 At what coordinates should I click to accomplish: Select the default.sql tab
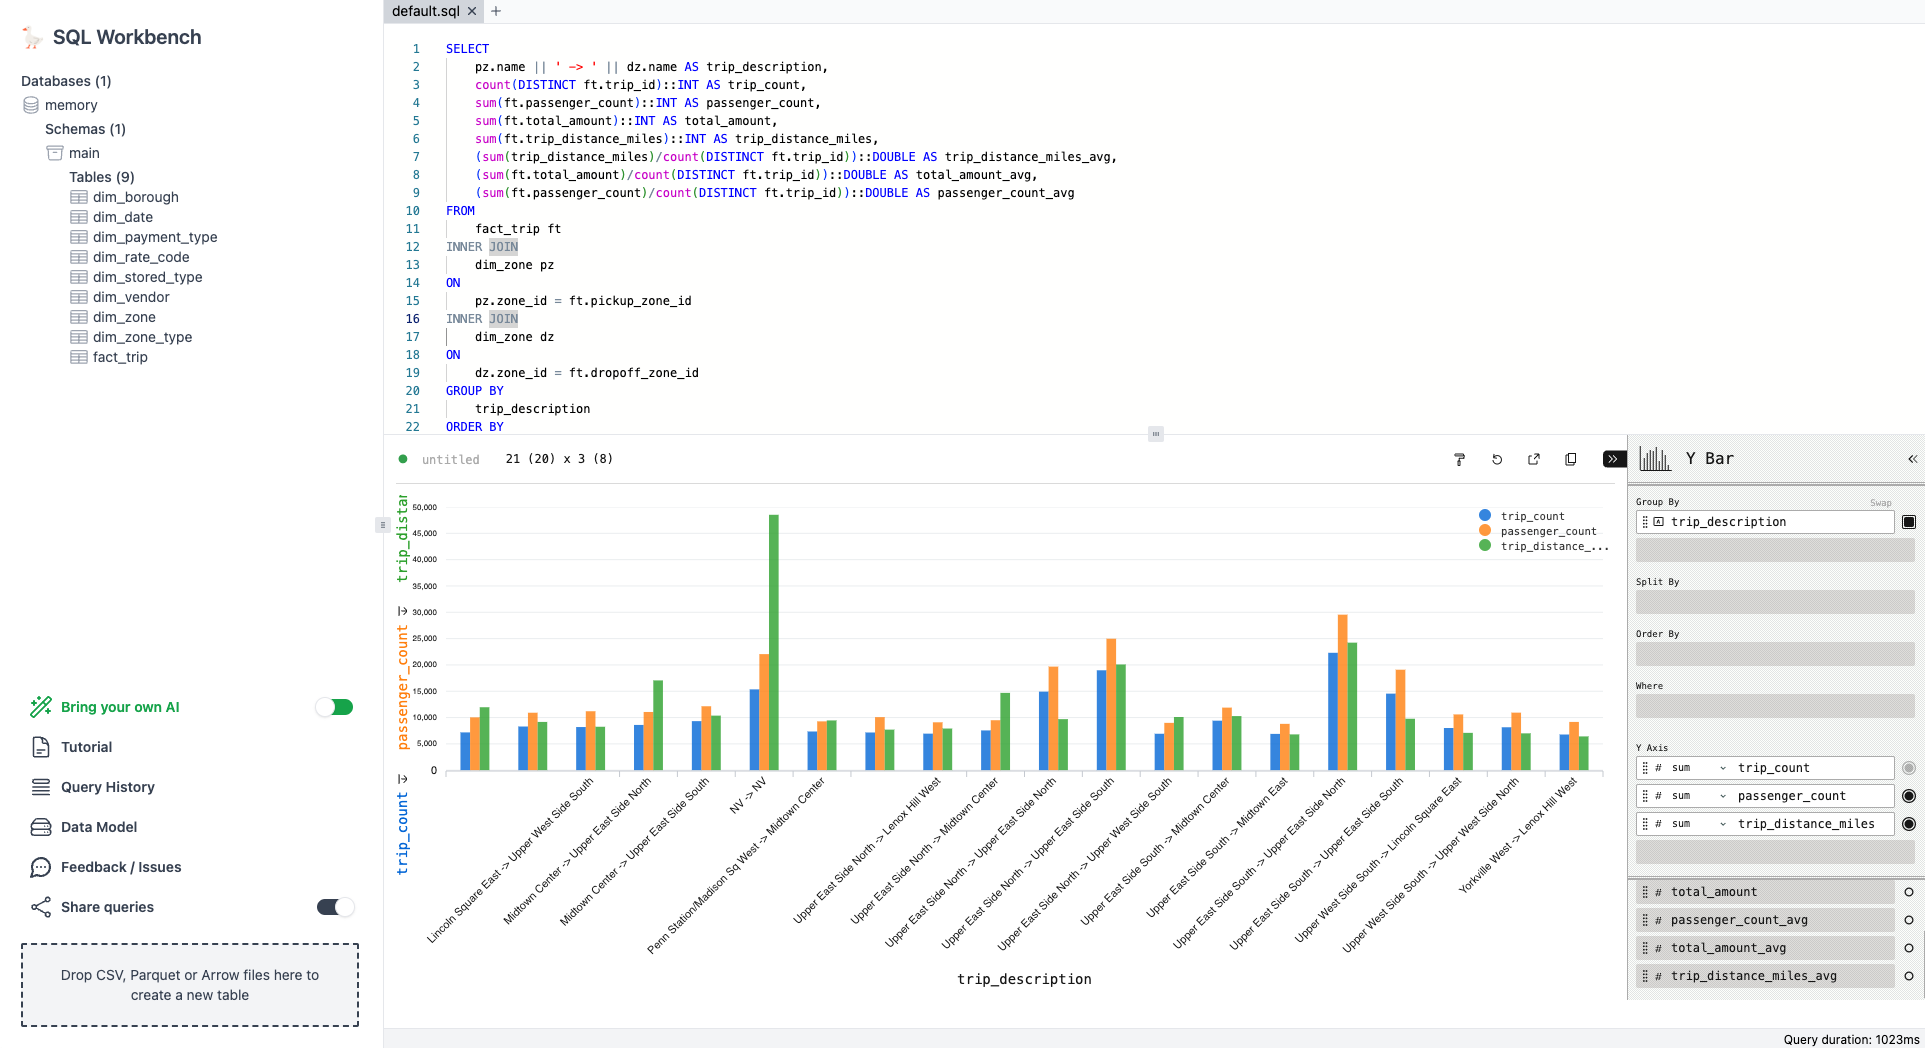pyautogui.click(x=426, y=11)
